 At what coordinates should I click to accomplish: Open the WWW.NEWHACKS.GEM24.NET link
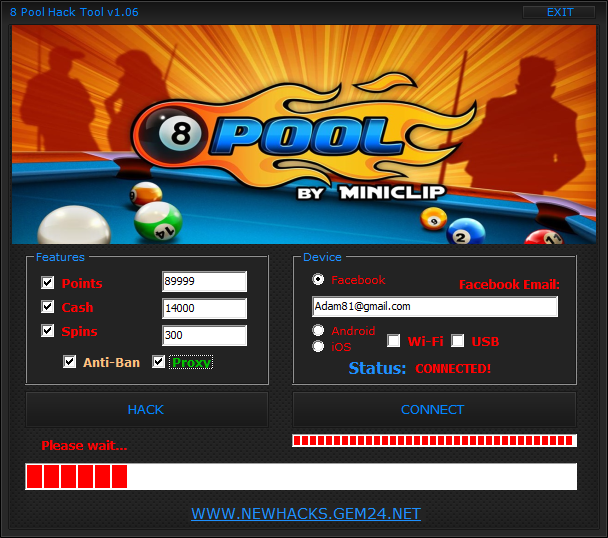click(306, 514)
